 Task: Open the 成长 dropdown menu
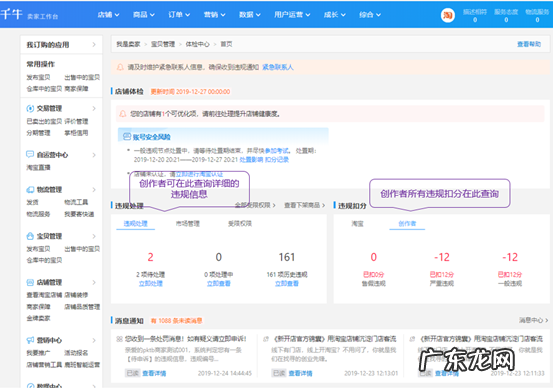pyautogui.click(x=335, y=15)
